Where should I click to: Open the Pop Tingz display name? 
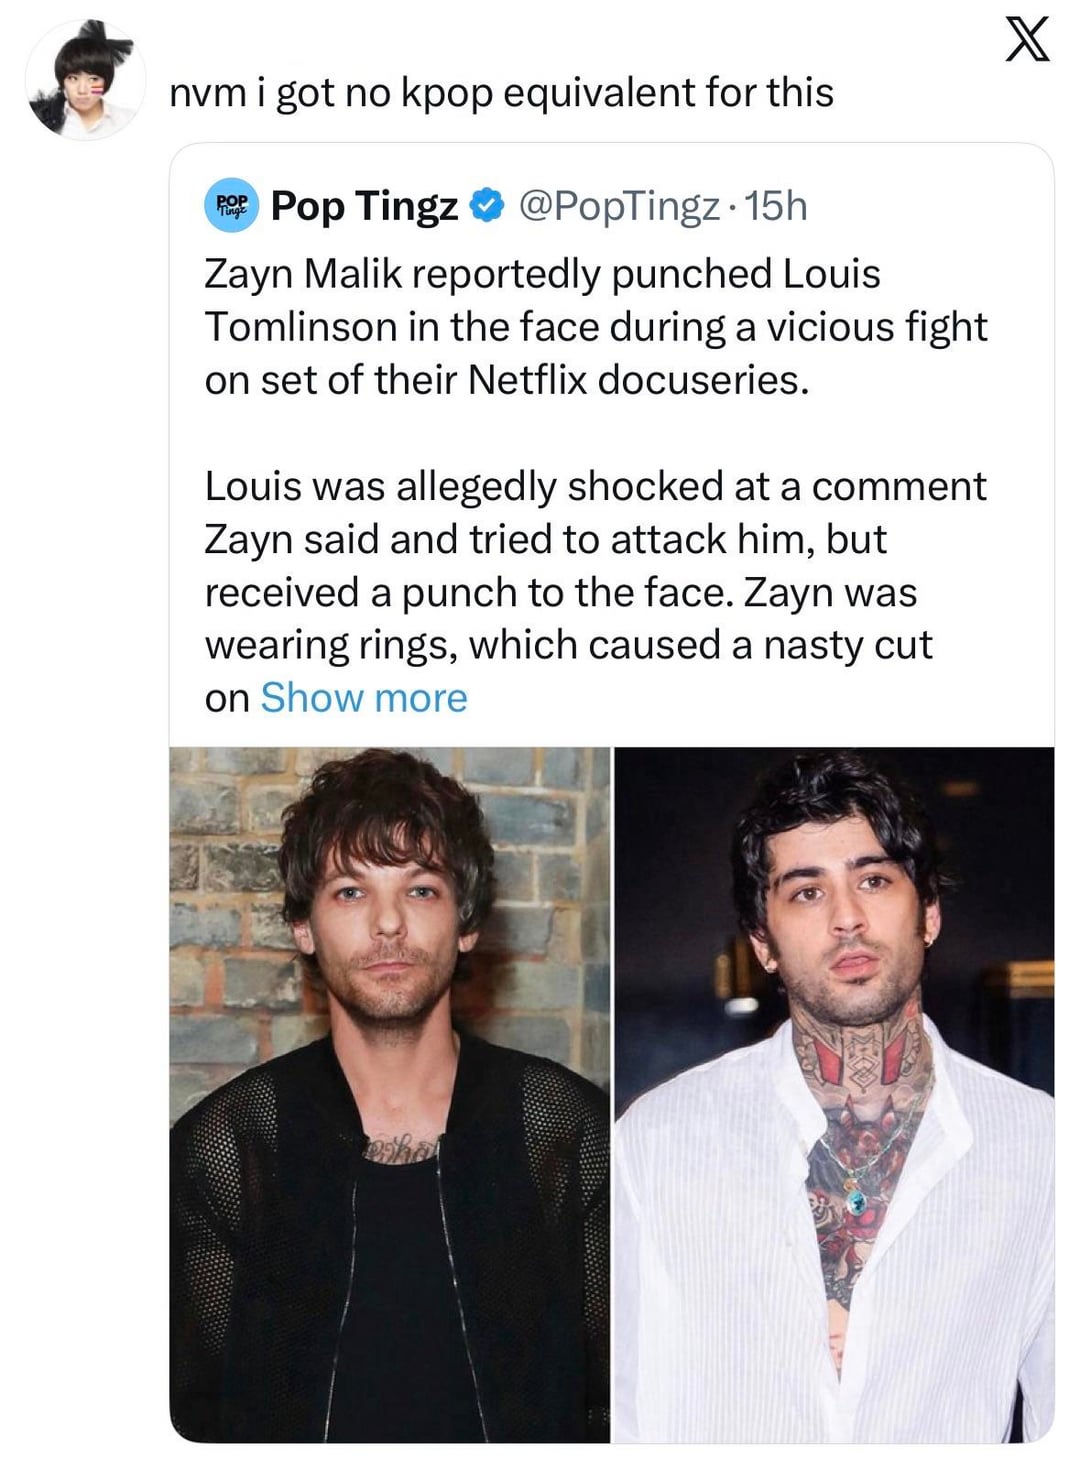(x=364, y=205)
